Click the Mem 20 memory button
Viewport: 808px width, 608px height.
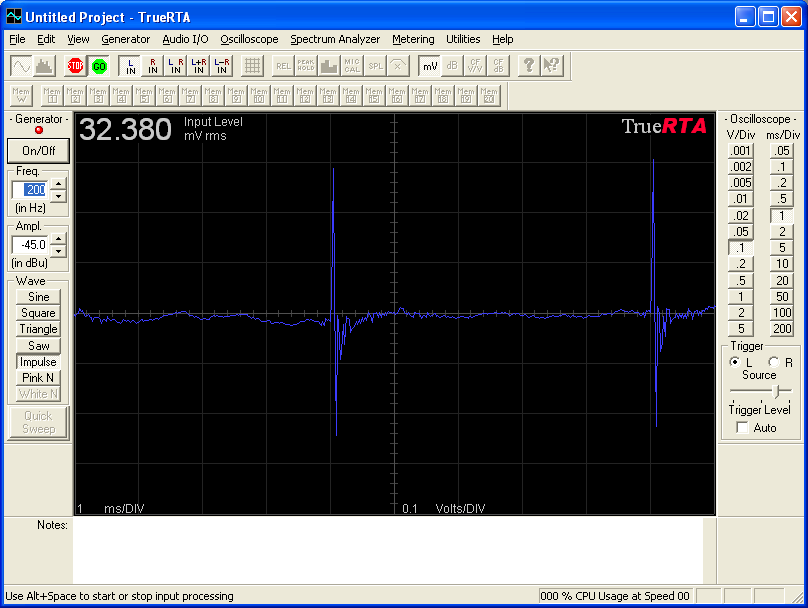[489, 95]
